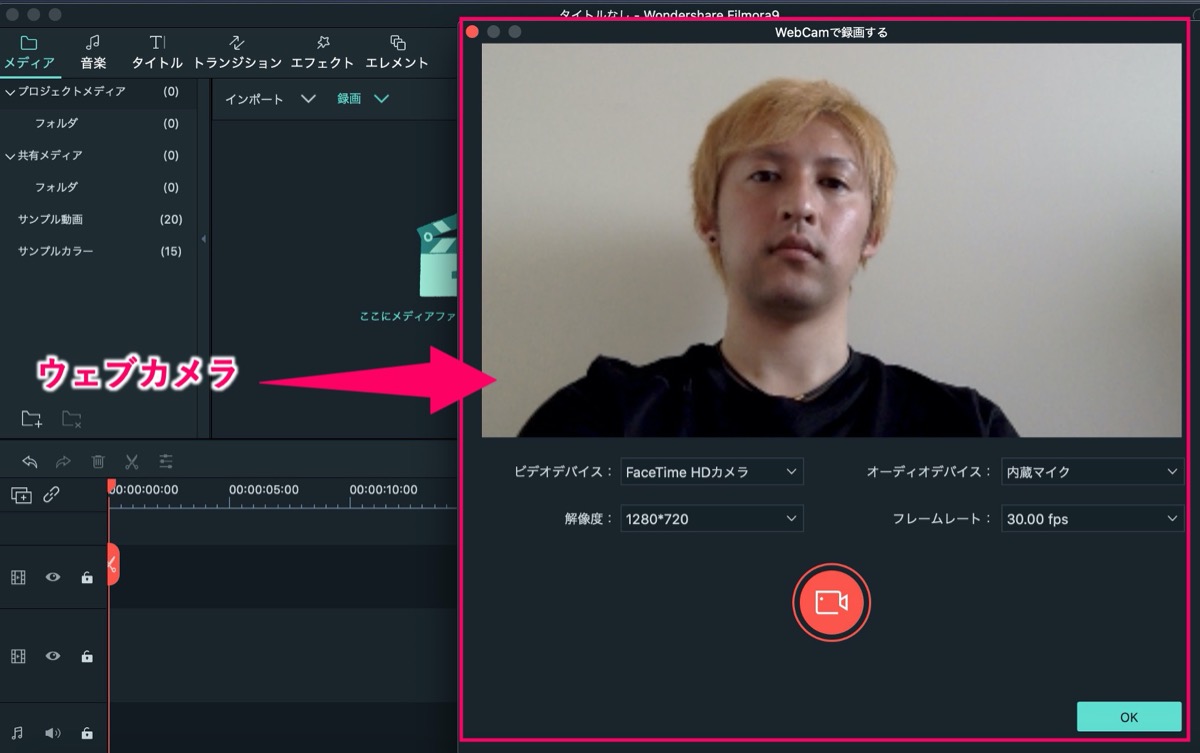
Task: Open the インポート dropdown
Action: [270, 99]
